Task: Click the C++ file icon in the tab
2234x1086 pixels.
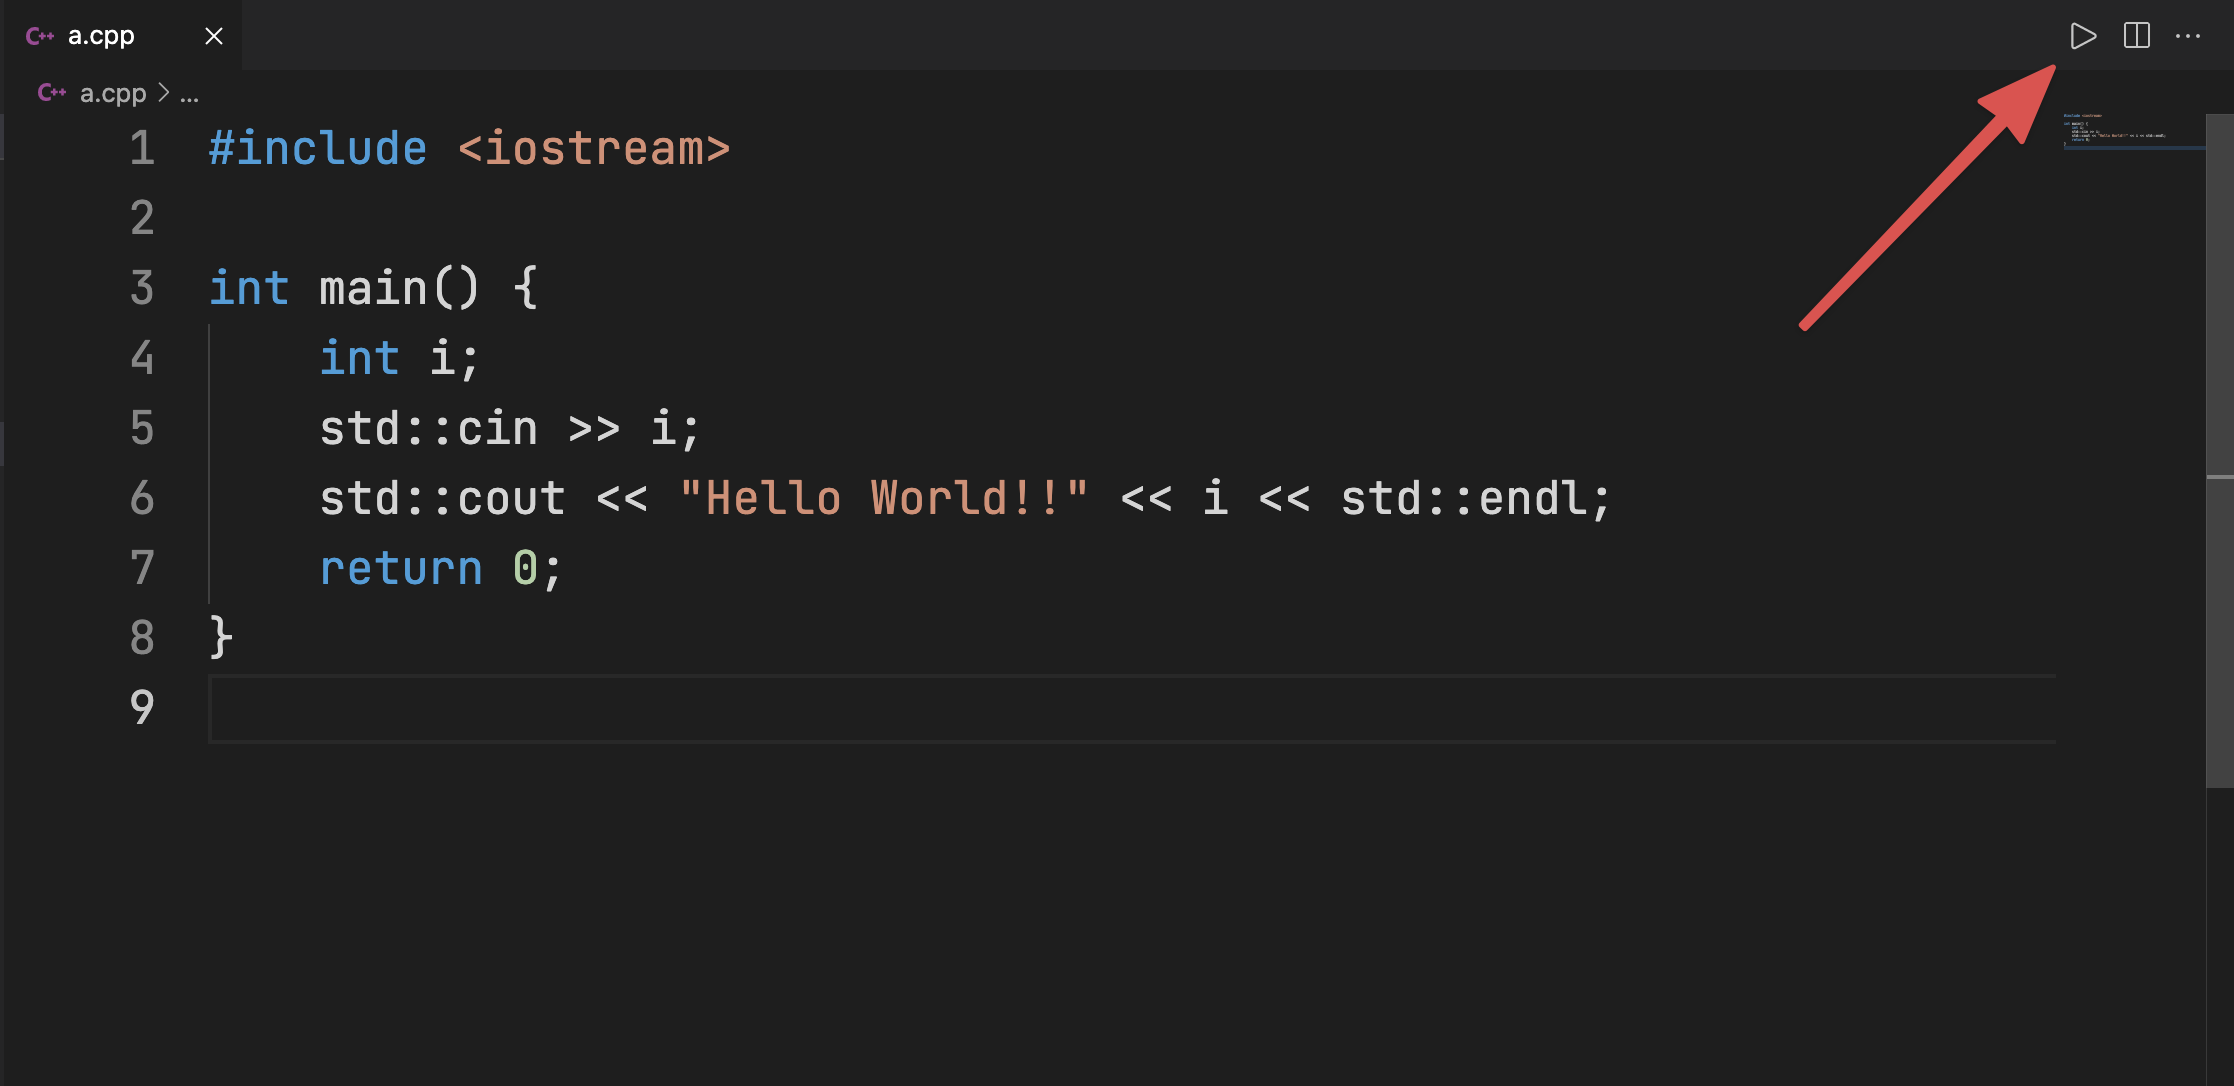Action: [x=40, y=36]
